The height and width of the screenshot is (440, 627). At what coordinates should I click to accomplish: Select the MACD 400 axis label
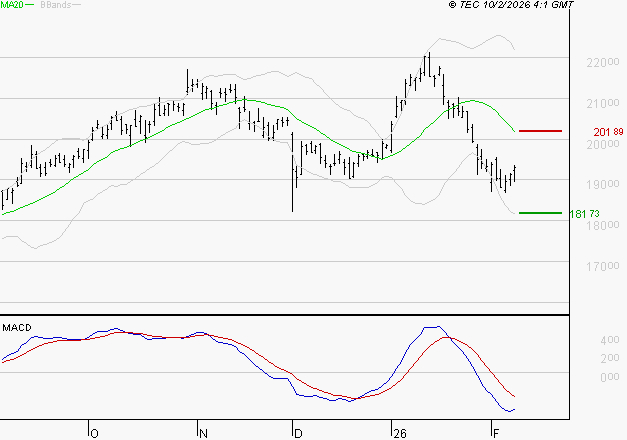pos(610,340)
